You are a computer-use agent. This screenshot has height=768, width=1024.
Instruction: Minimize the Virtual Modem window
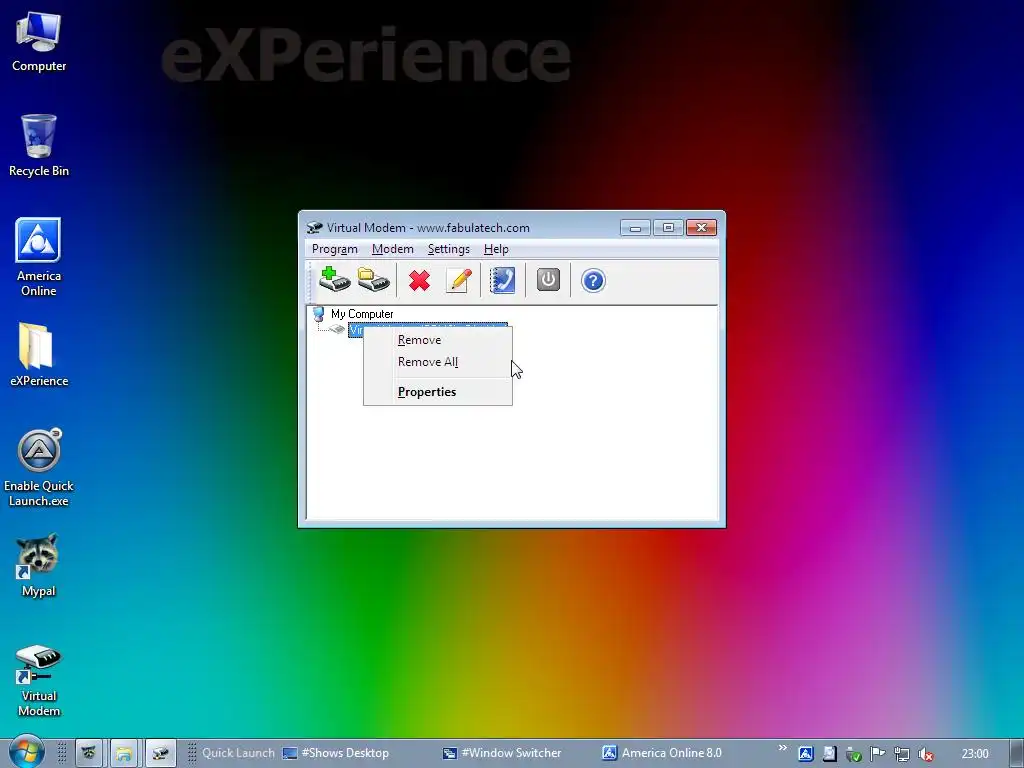[x=635, y=227]
